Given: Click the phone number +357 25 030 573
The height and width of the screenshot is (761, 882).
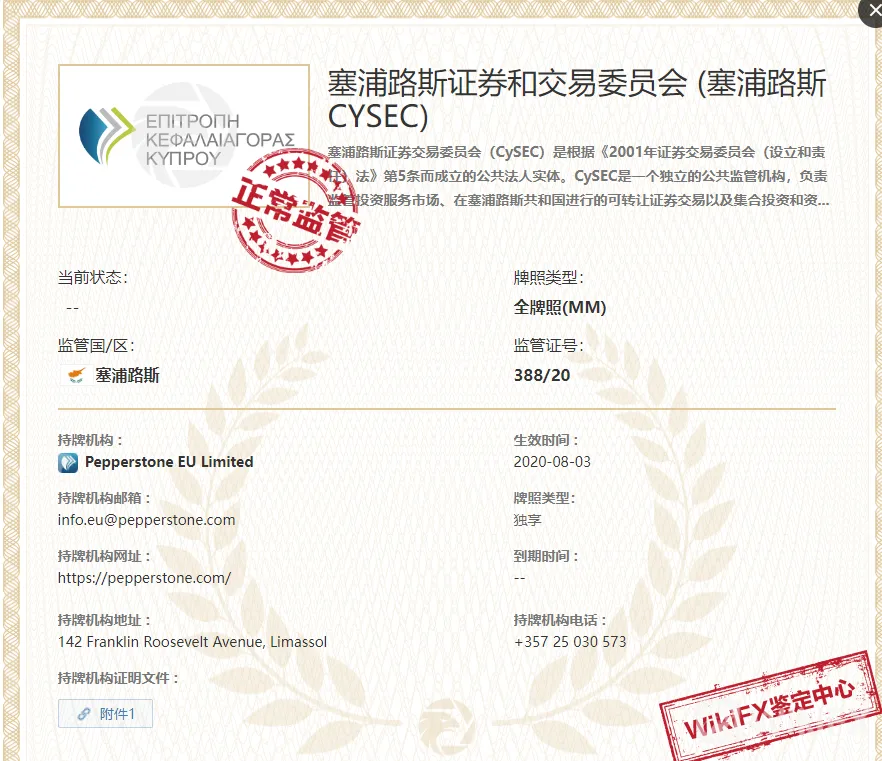Looking at the screenshot, I should click(570, 642).
